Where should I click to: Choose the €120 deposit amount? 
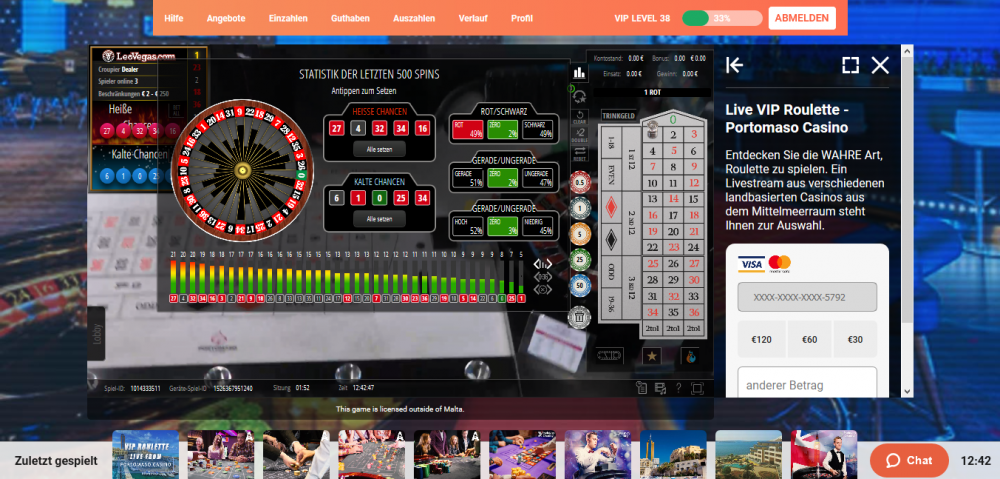tap(761, 339)
